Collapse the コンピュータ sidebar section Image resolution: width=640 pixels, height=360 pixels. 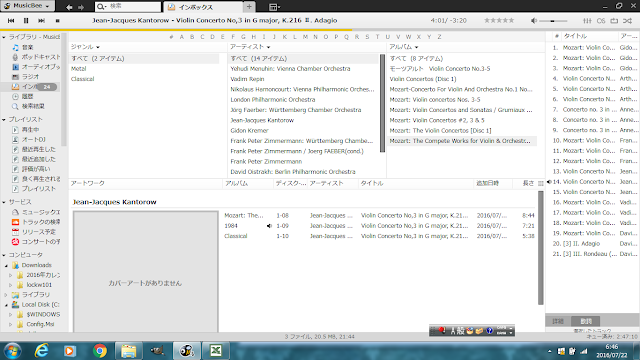pyautogui.click(x=4, y=255)
